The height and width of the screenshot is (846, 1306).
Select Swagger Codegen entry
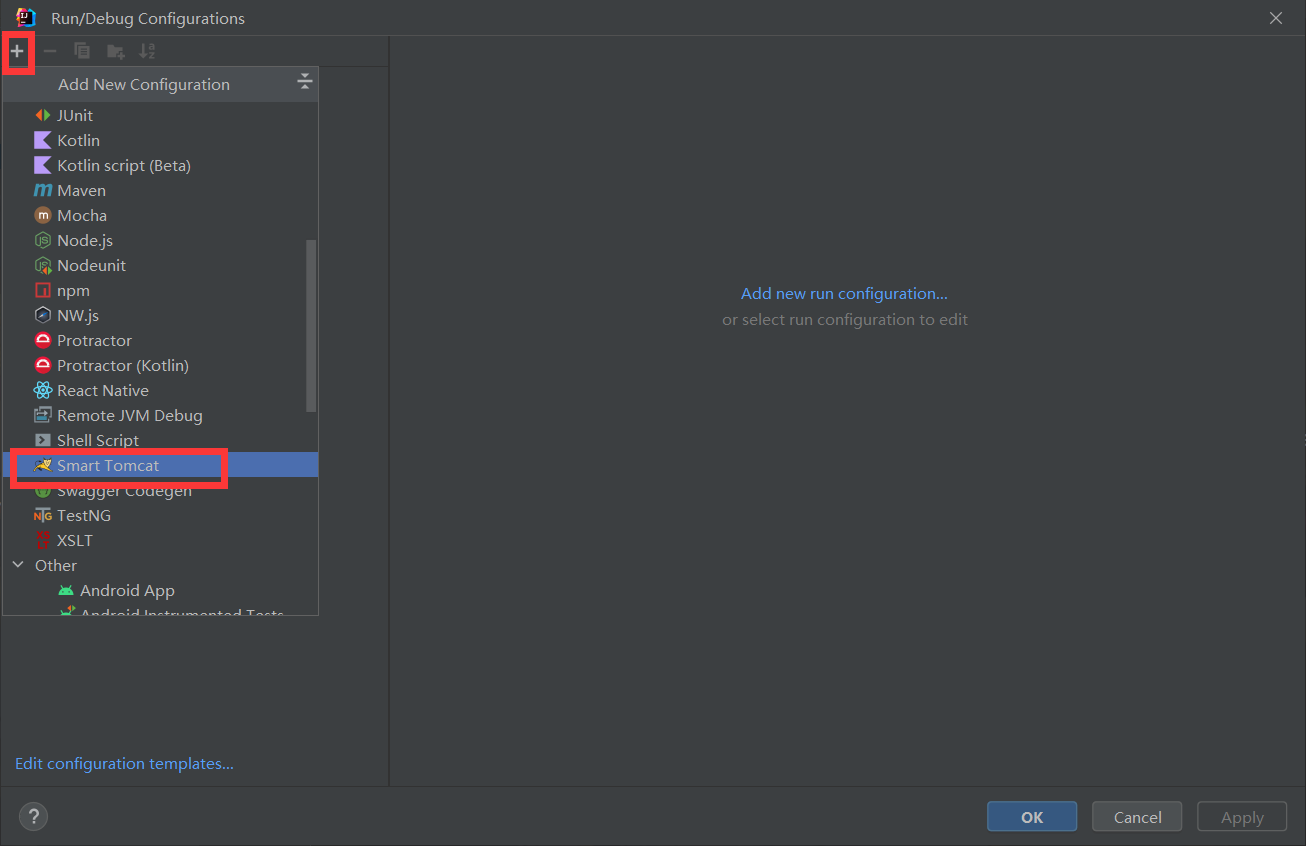click(x=160, y=491)
